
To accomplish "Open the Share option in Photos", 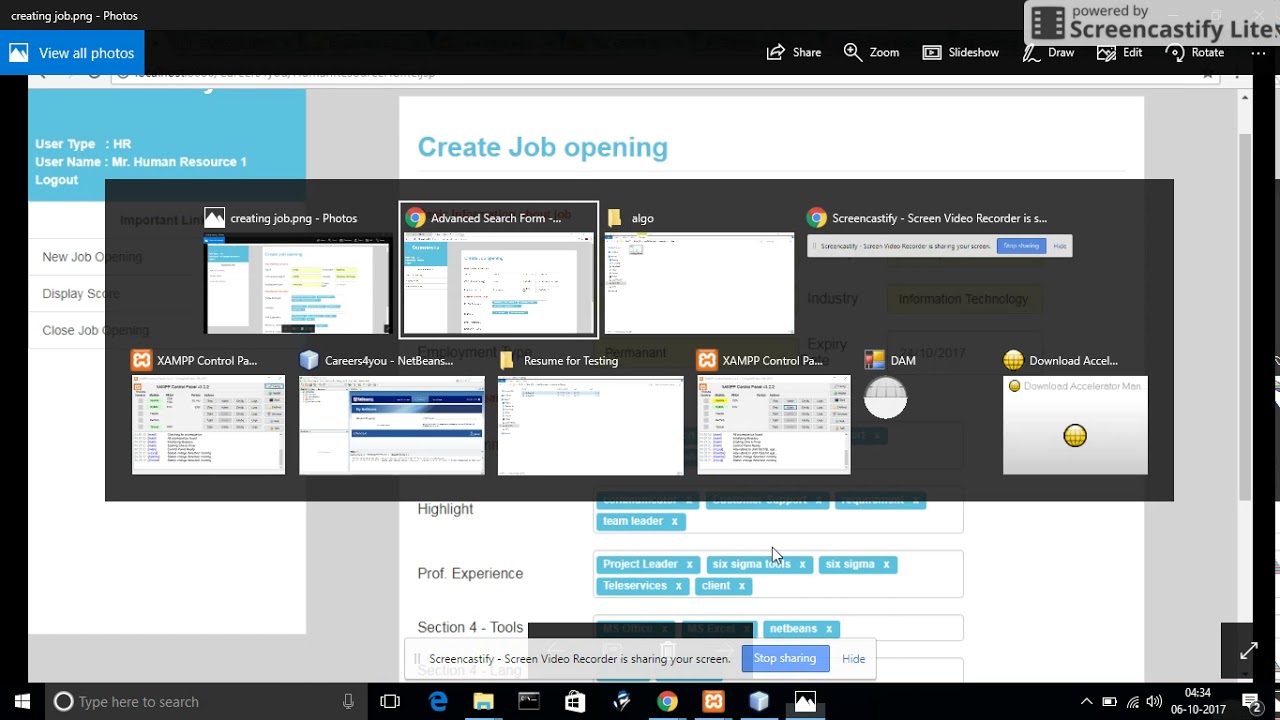I will tap(794, 52).
